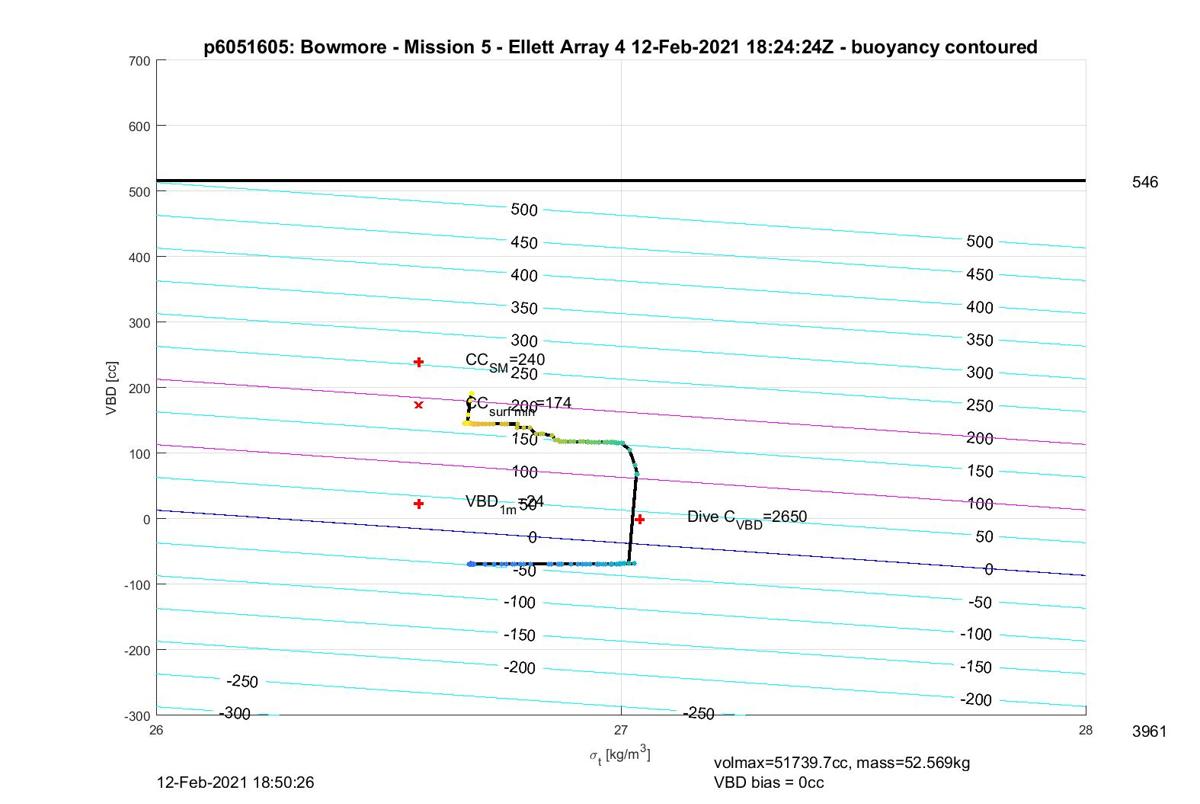Image resolution: width=1200 pixels, height=804 pixels.
Task: Click the y-axis tick label '100'
Action: [x=139, y=454]
